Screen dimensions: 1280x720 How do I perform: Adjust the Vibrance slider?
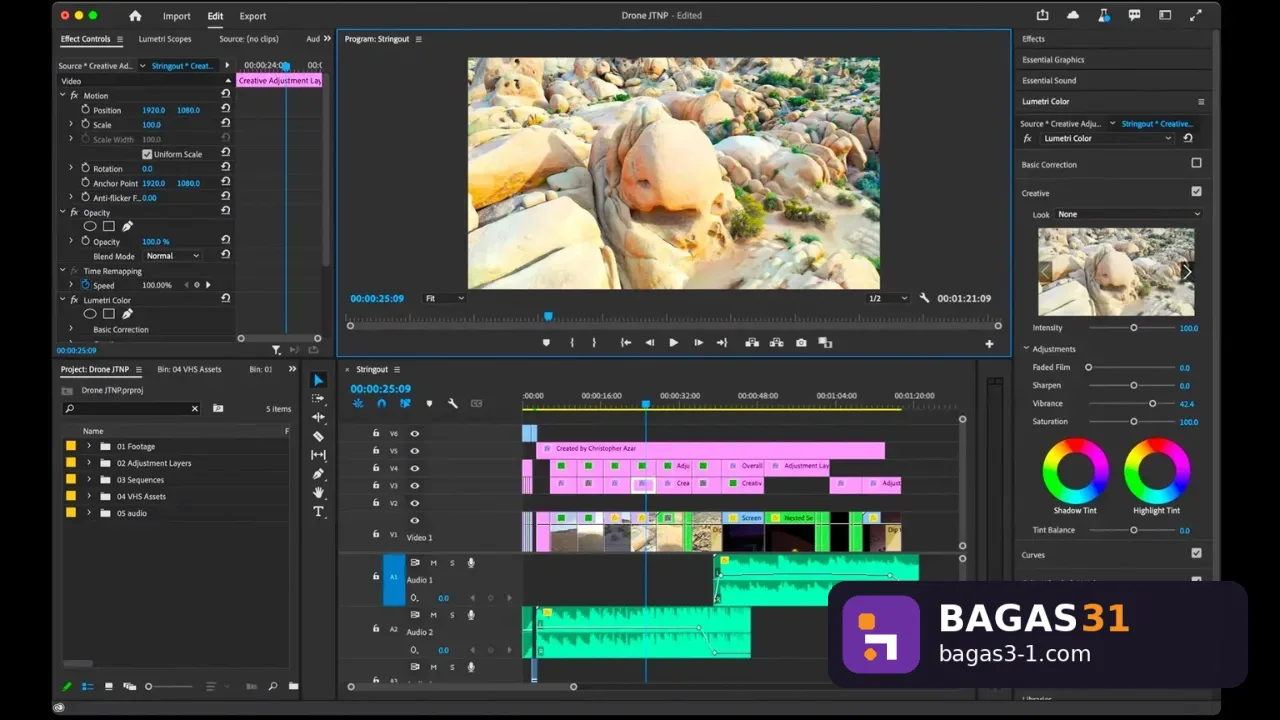click(x=1152, y=403)
